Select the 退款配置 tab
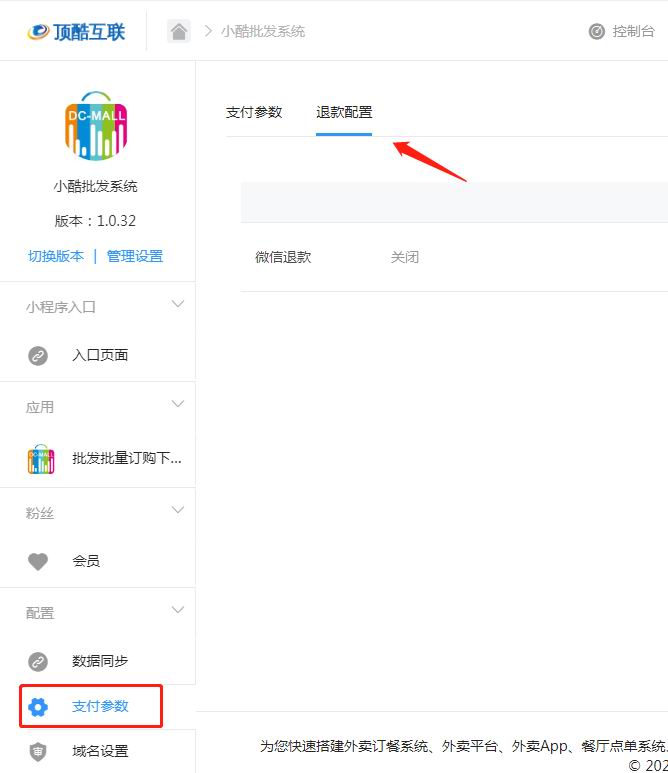Screen dimensions: 668x773 click(x=344, y=112)
